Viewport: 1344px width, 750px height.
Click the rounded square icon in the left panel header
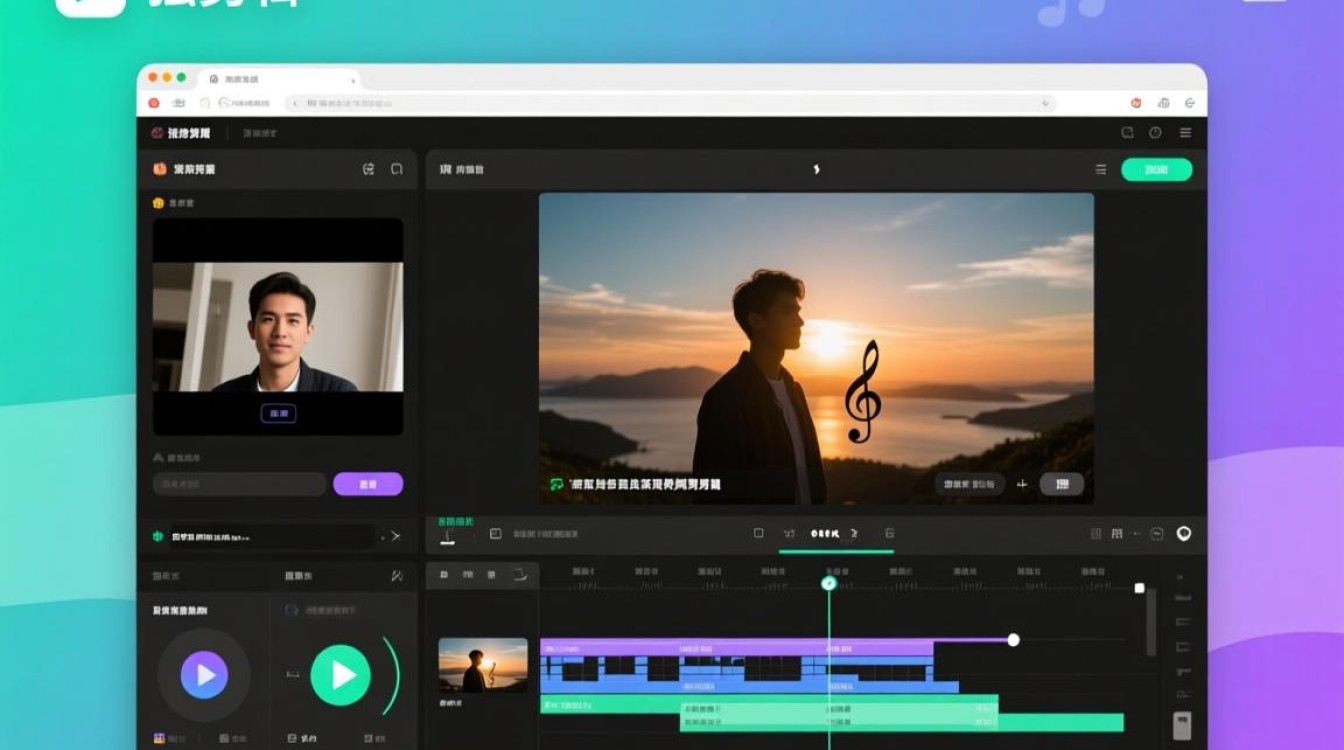[397, 169]
